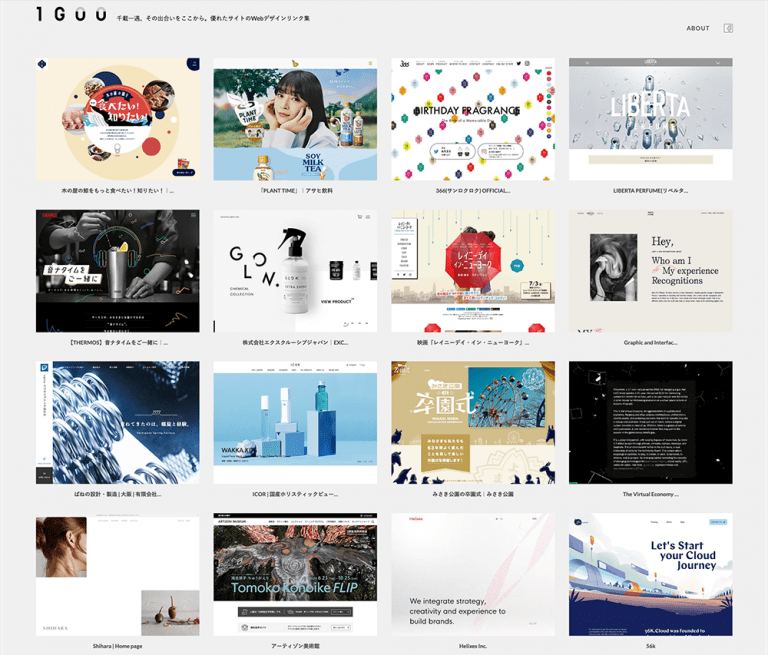Click the 'Shihara | Home page' caption
This screenshot has height=655, width=768.
click(118, 646)
